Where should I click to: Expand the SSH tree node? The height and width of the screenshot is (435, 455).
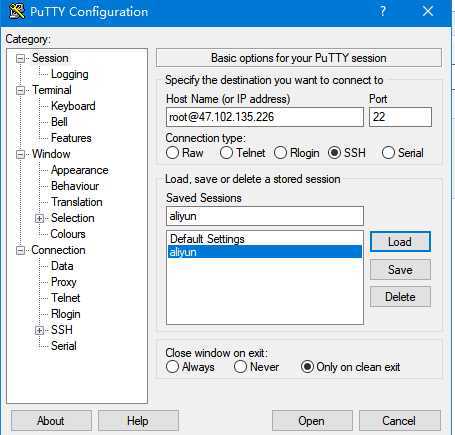[39, 330]
